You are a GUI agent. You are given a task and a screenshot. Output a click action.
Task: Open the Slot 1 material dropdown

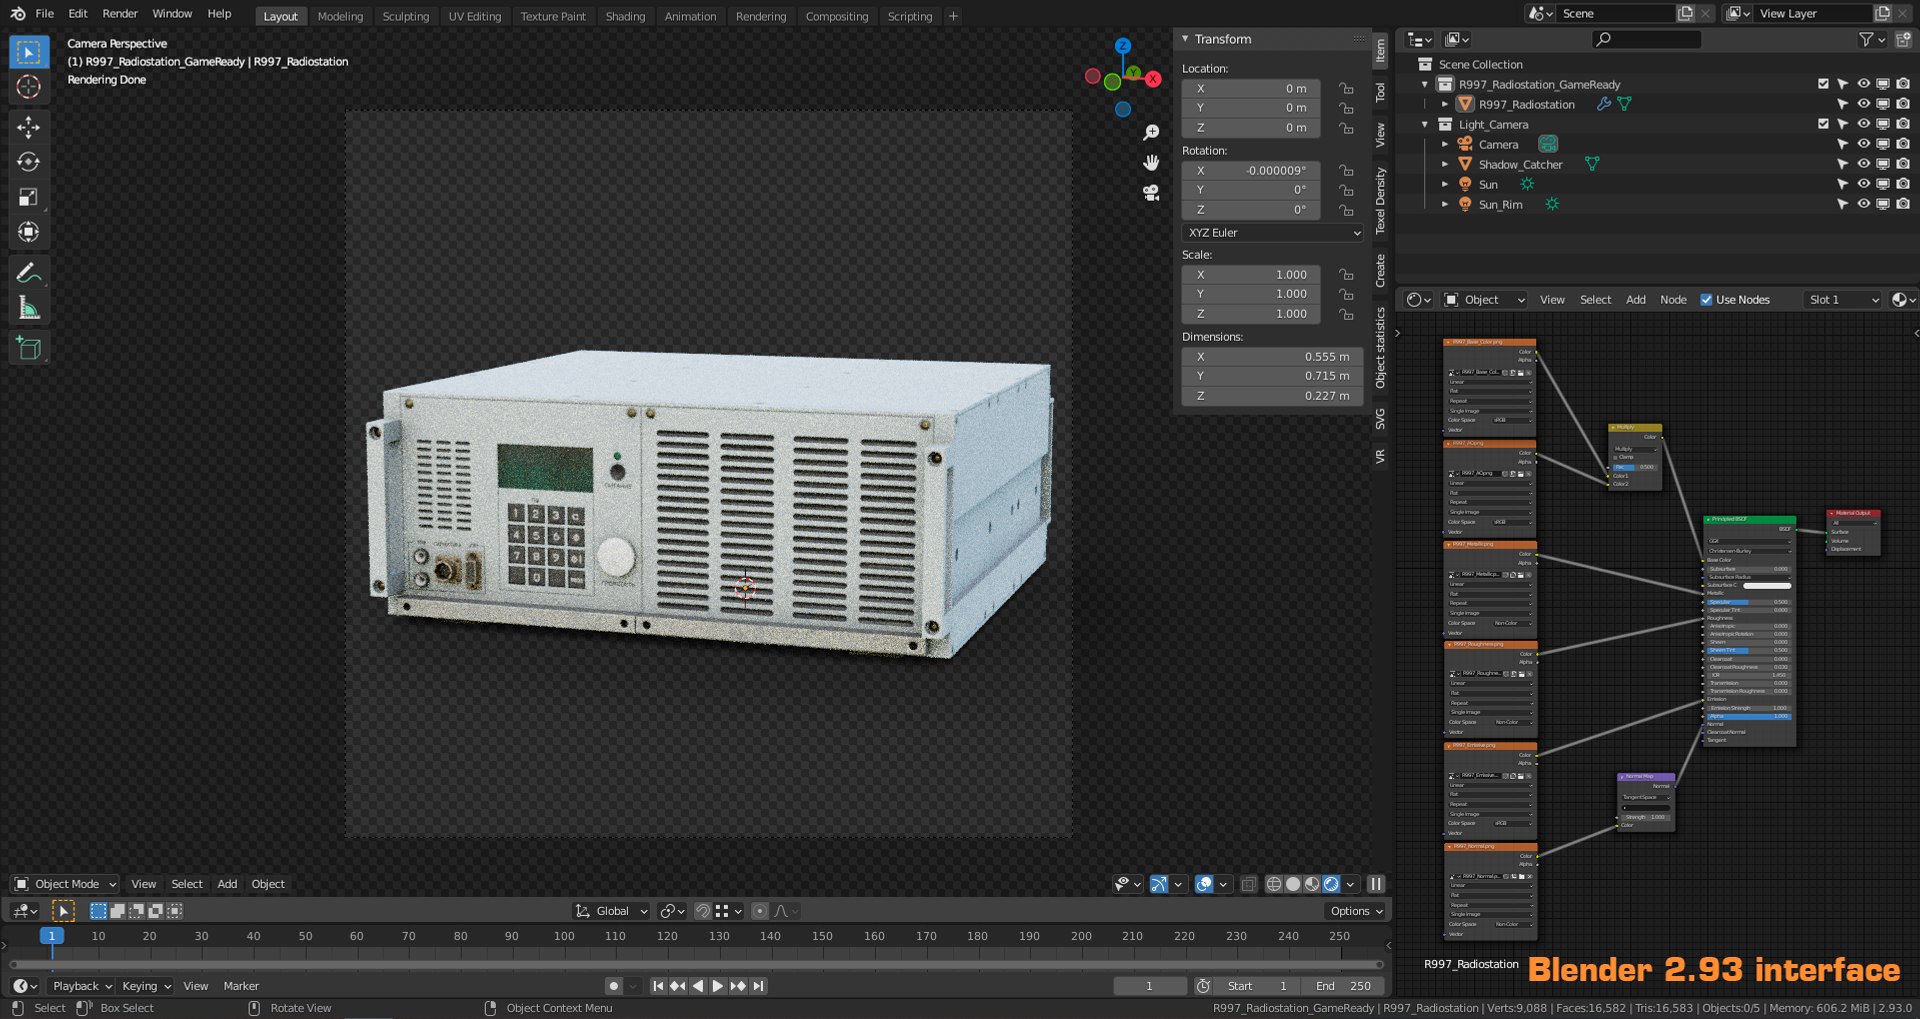point(1843,300)
